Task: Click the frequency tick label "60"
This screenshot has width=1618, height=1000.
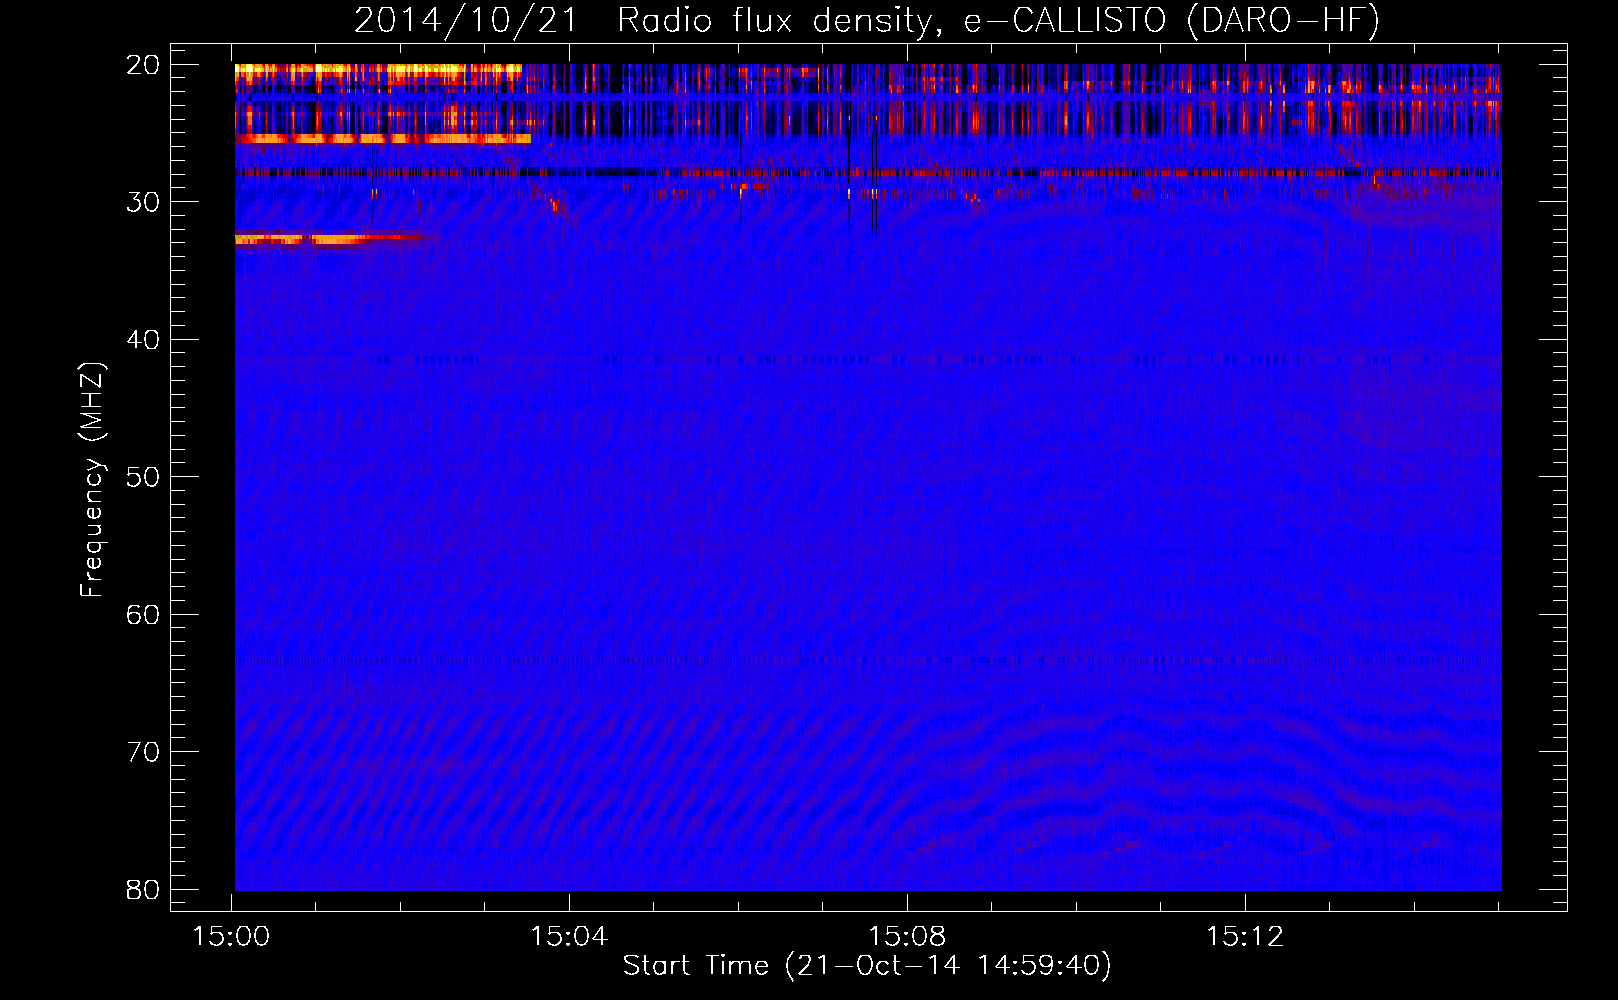Action: [143, 615]
